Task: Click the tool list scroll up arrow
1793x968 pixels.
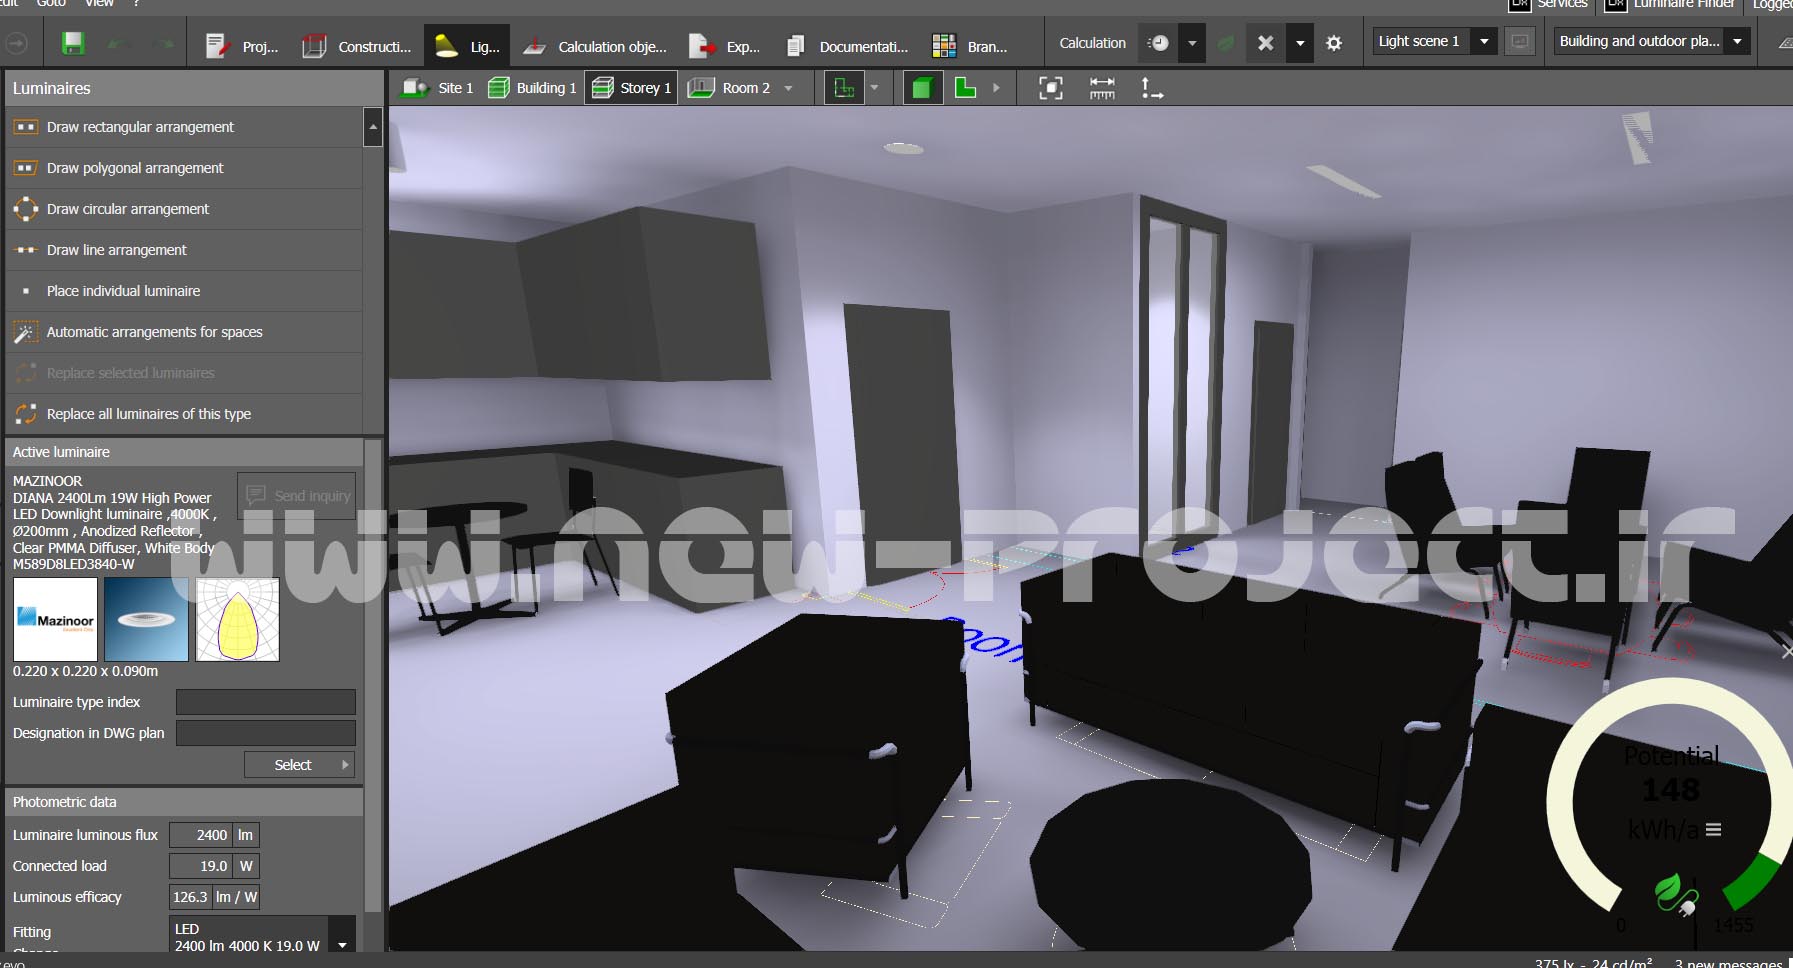Action: pyautogui.click(x=373, y=127)
